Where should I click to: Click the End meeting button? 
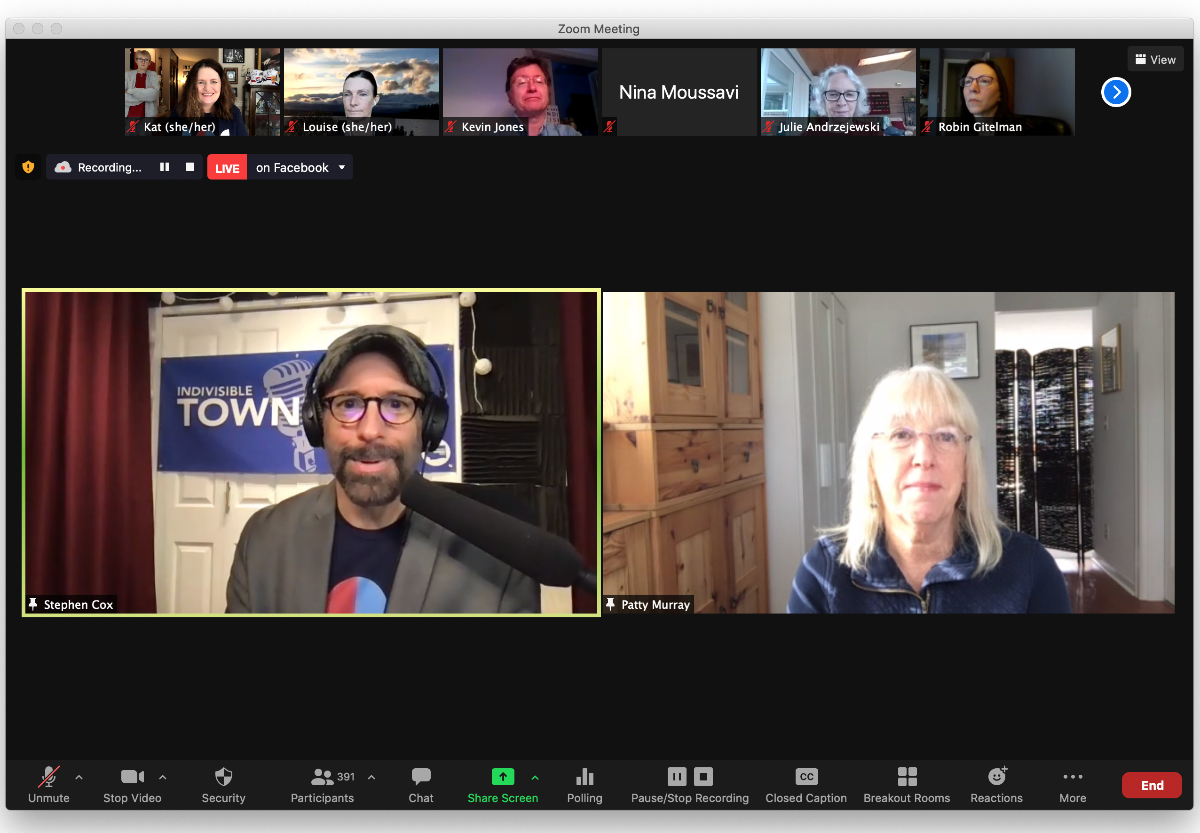[1151, 785]
